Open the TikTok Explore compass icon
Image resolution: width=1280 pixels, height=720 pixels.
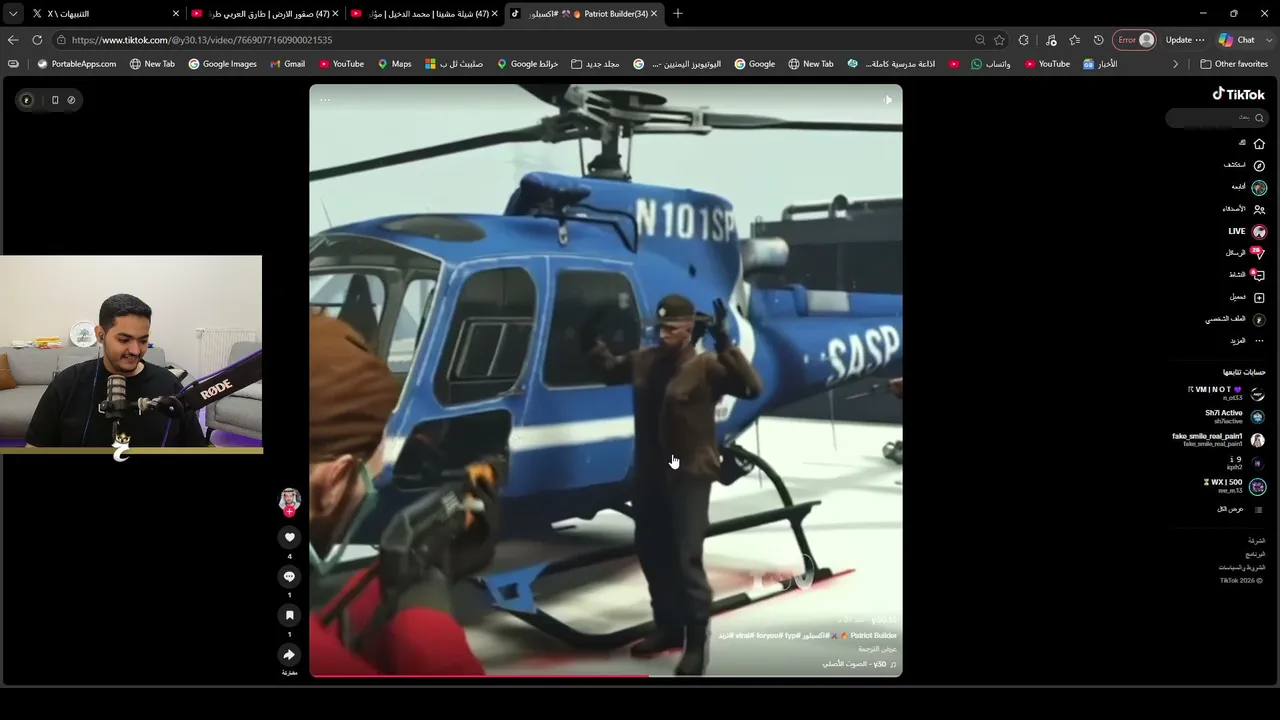[1259, 165]
